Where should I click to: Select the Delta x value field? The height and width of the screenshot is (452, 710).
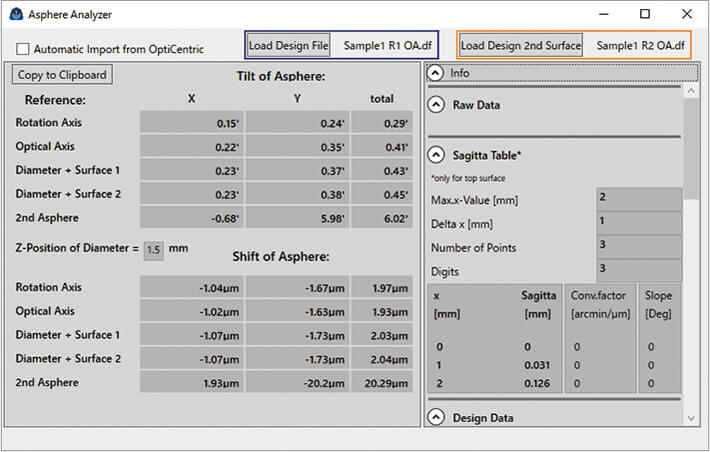pyautogui.click(x=638, y=222)
